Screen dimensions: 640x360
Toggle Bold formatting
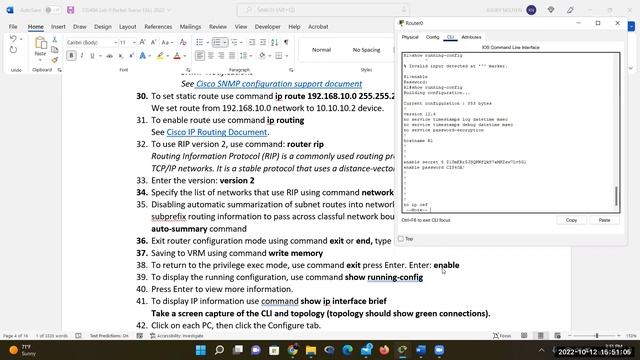pyautogui.click(x=71, y=56)
